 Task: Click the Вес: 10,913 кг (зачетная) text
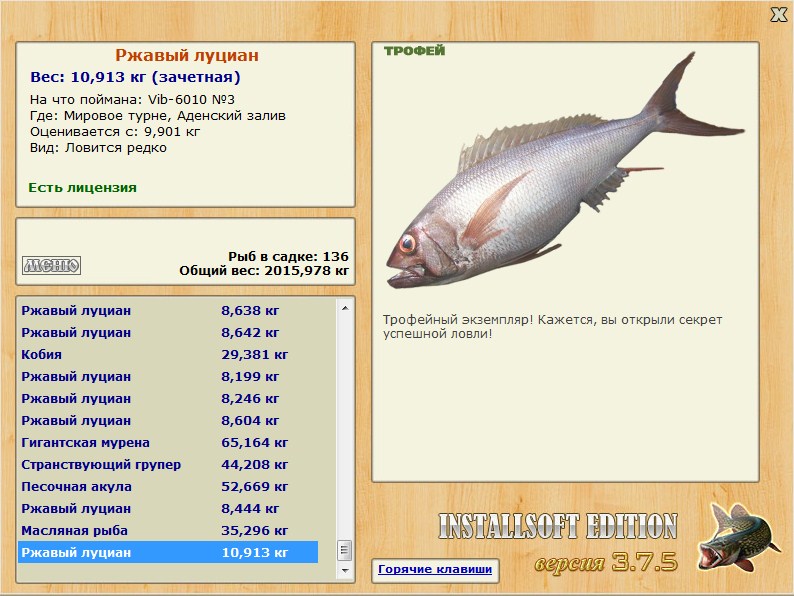pos(135,77)
